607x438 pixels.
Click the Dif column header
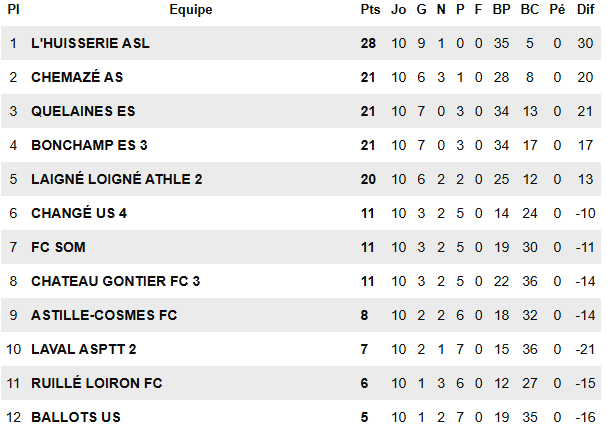(585, 9)
